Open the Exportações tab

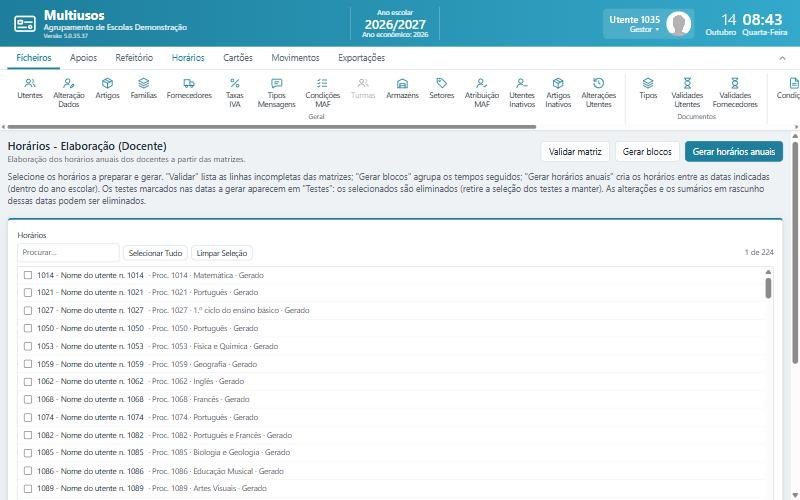click(361, 58)
